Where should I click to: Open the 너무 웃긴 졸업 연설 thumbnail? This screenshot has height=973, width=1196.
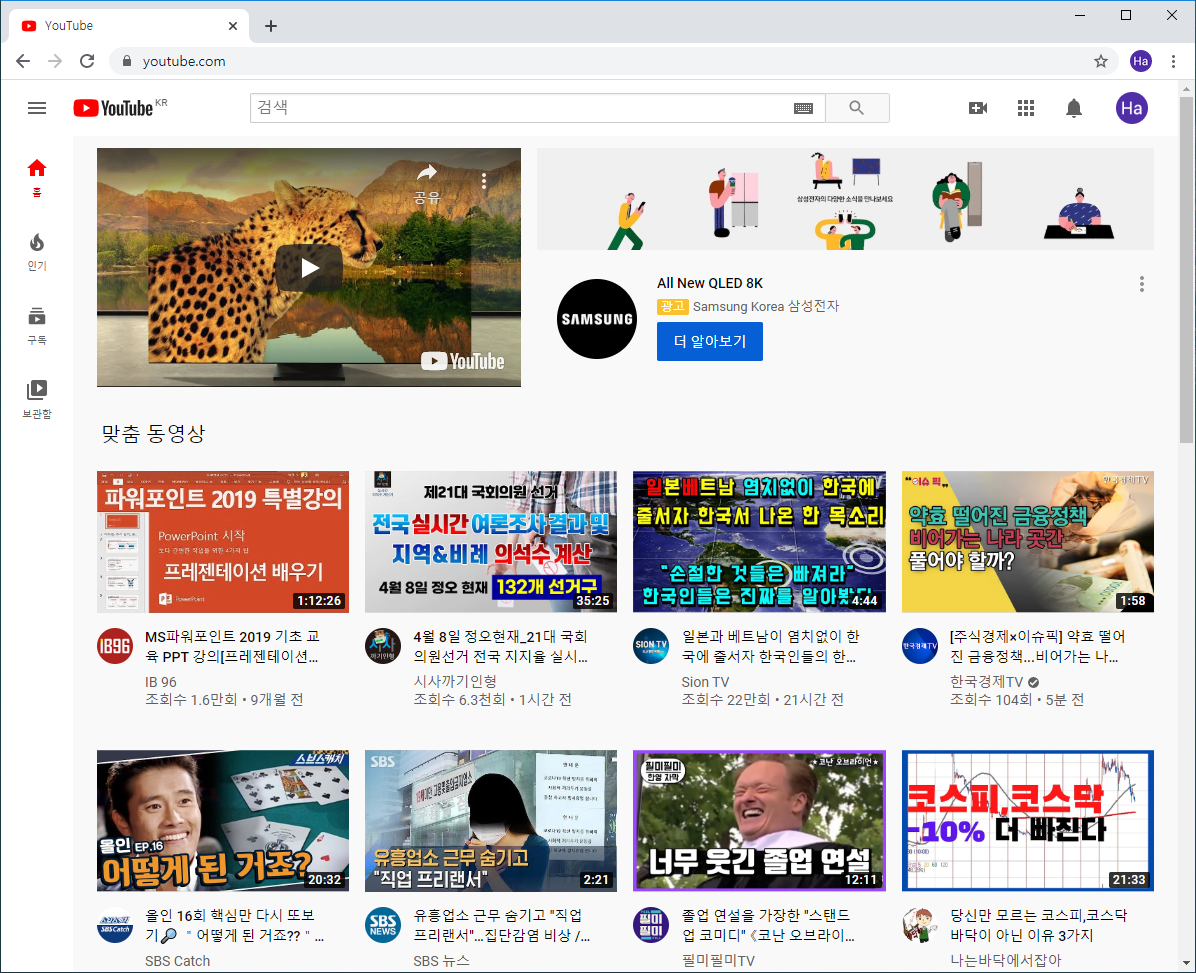pyautogui.click(x=760, y=821)
